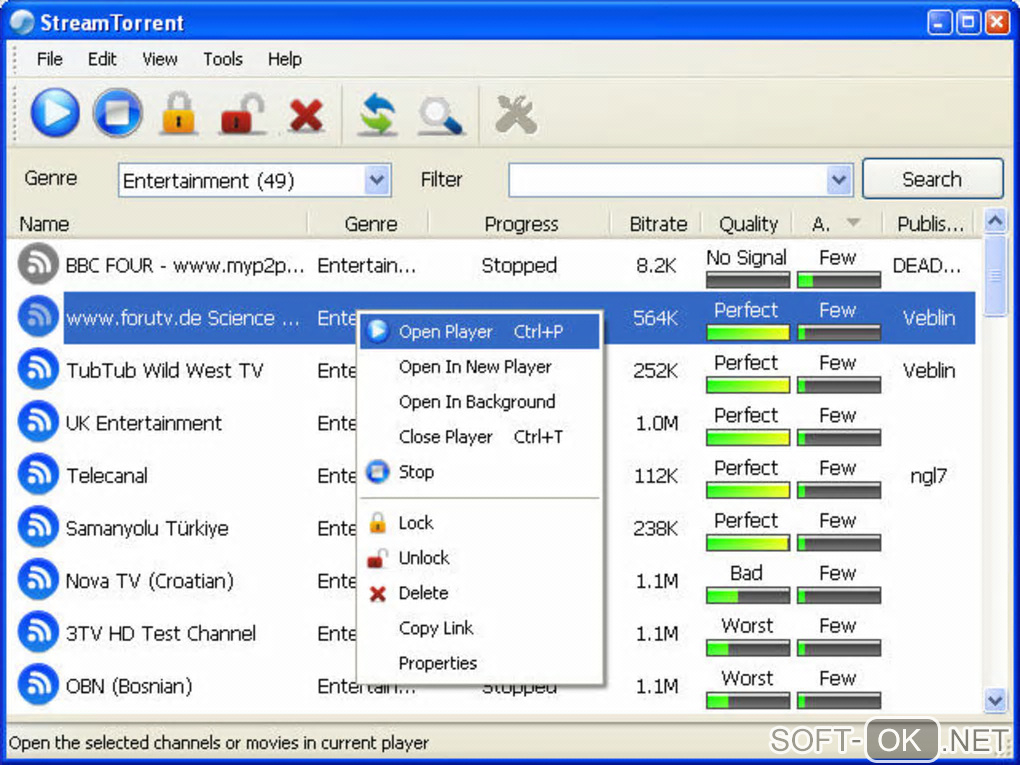The width and height of the screenshot is (1020, 765).
Task: Sort by Progress column header
Action: tap(521, 224)
